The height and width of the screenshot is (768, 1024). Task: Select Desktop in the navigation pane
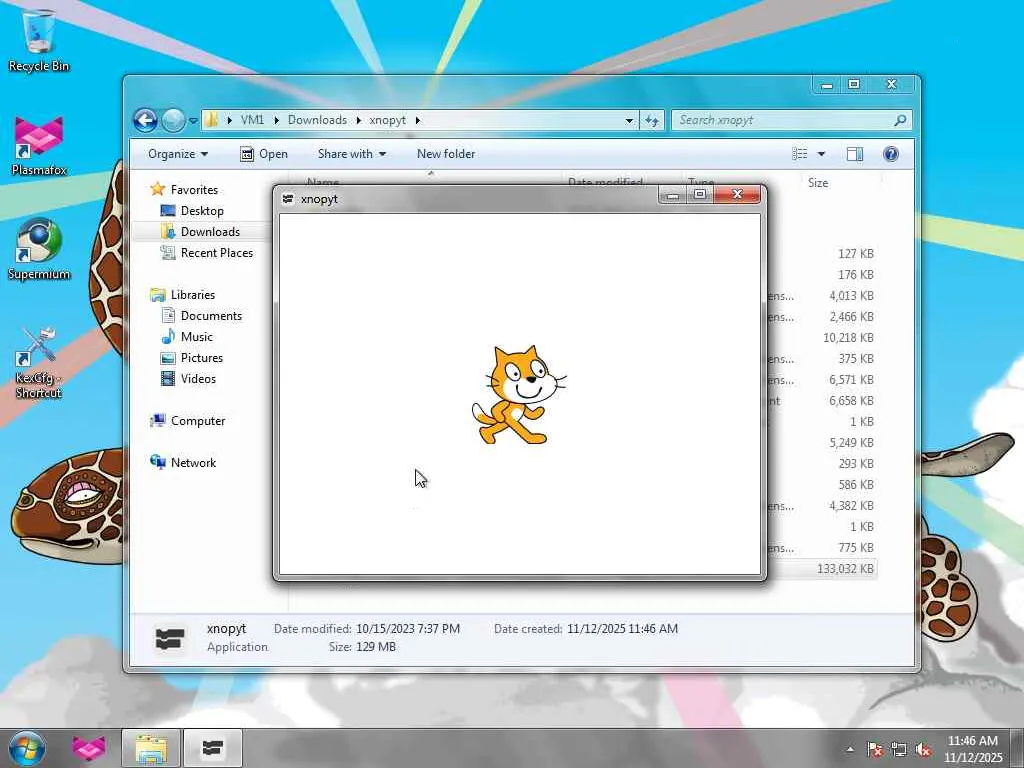point(202,211)
